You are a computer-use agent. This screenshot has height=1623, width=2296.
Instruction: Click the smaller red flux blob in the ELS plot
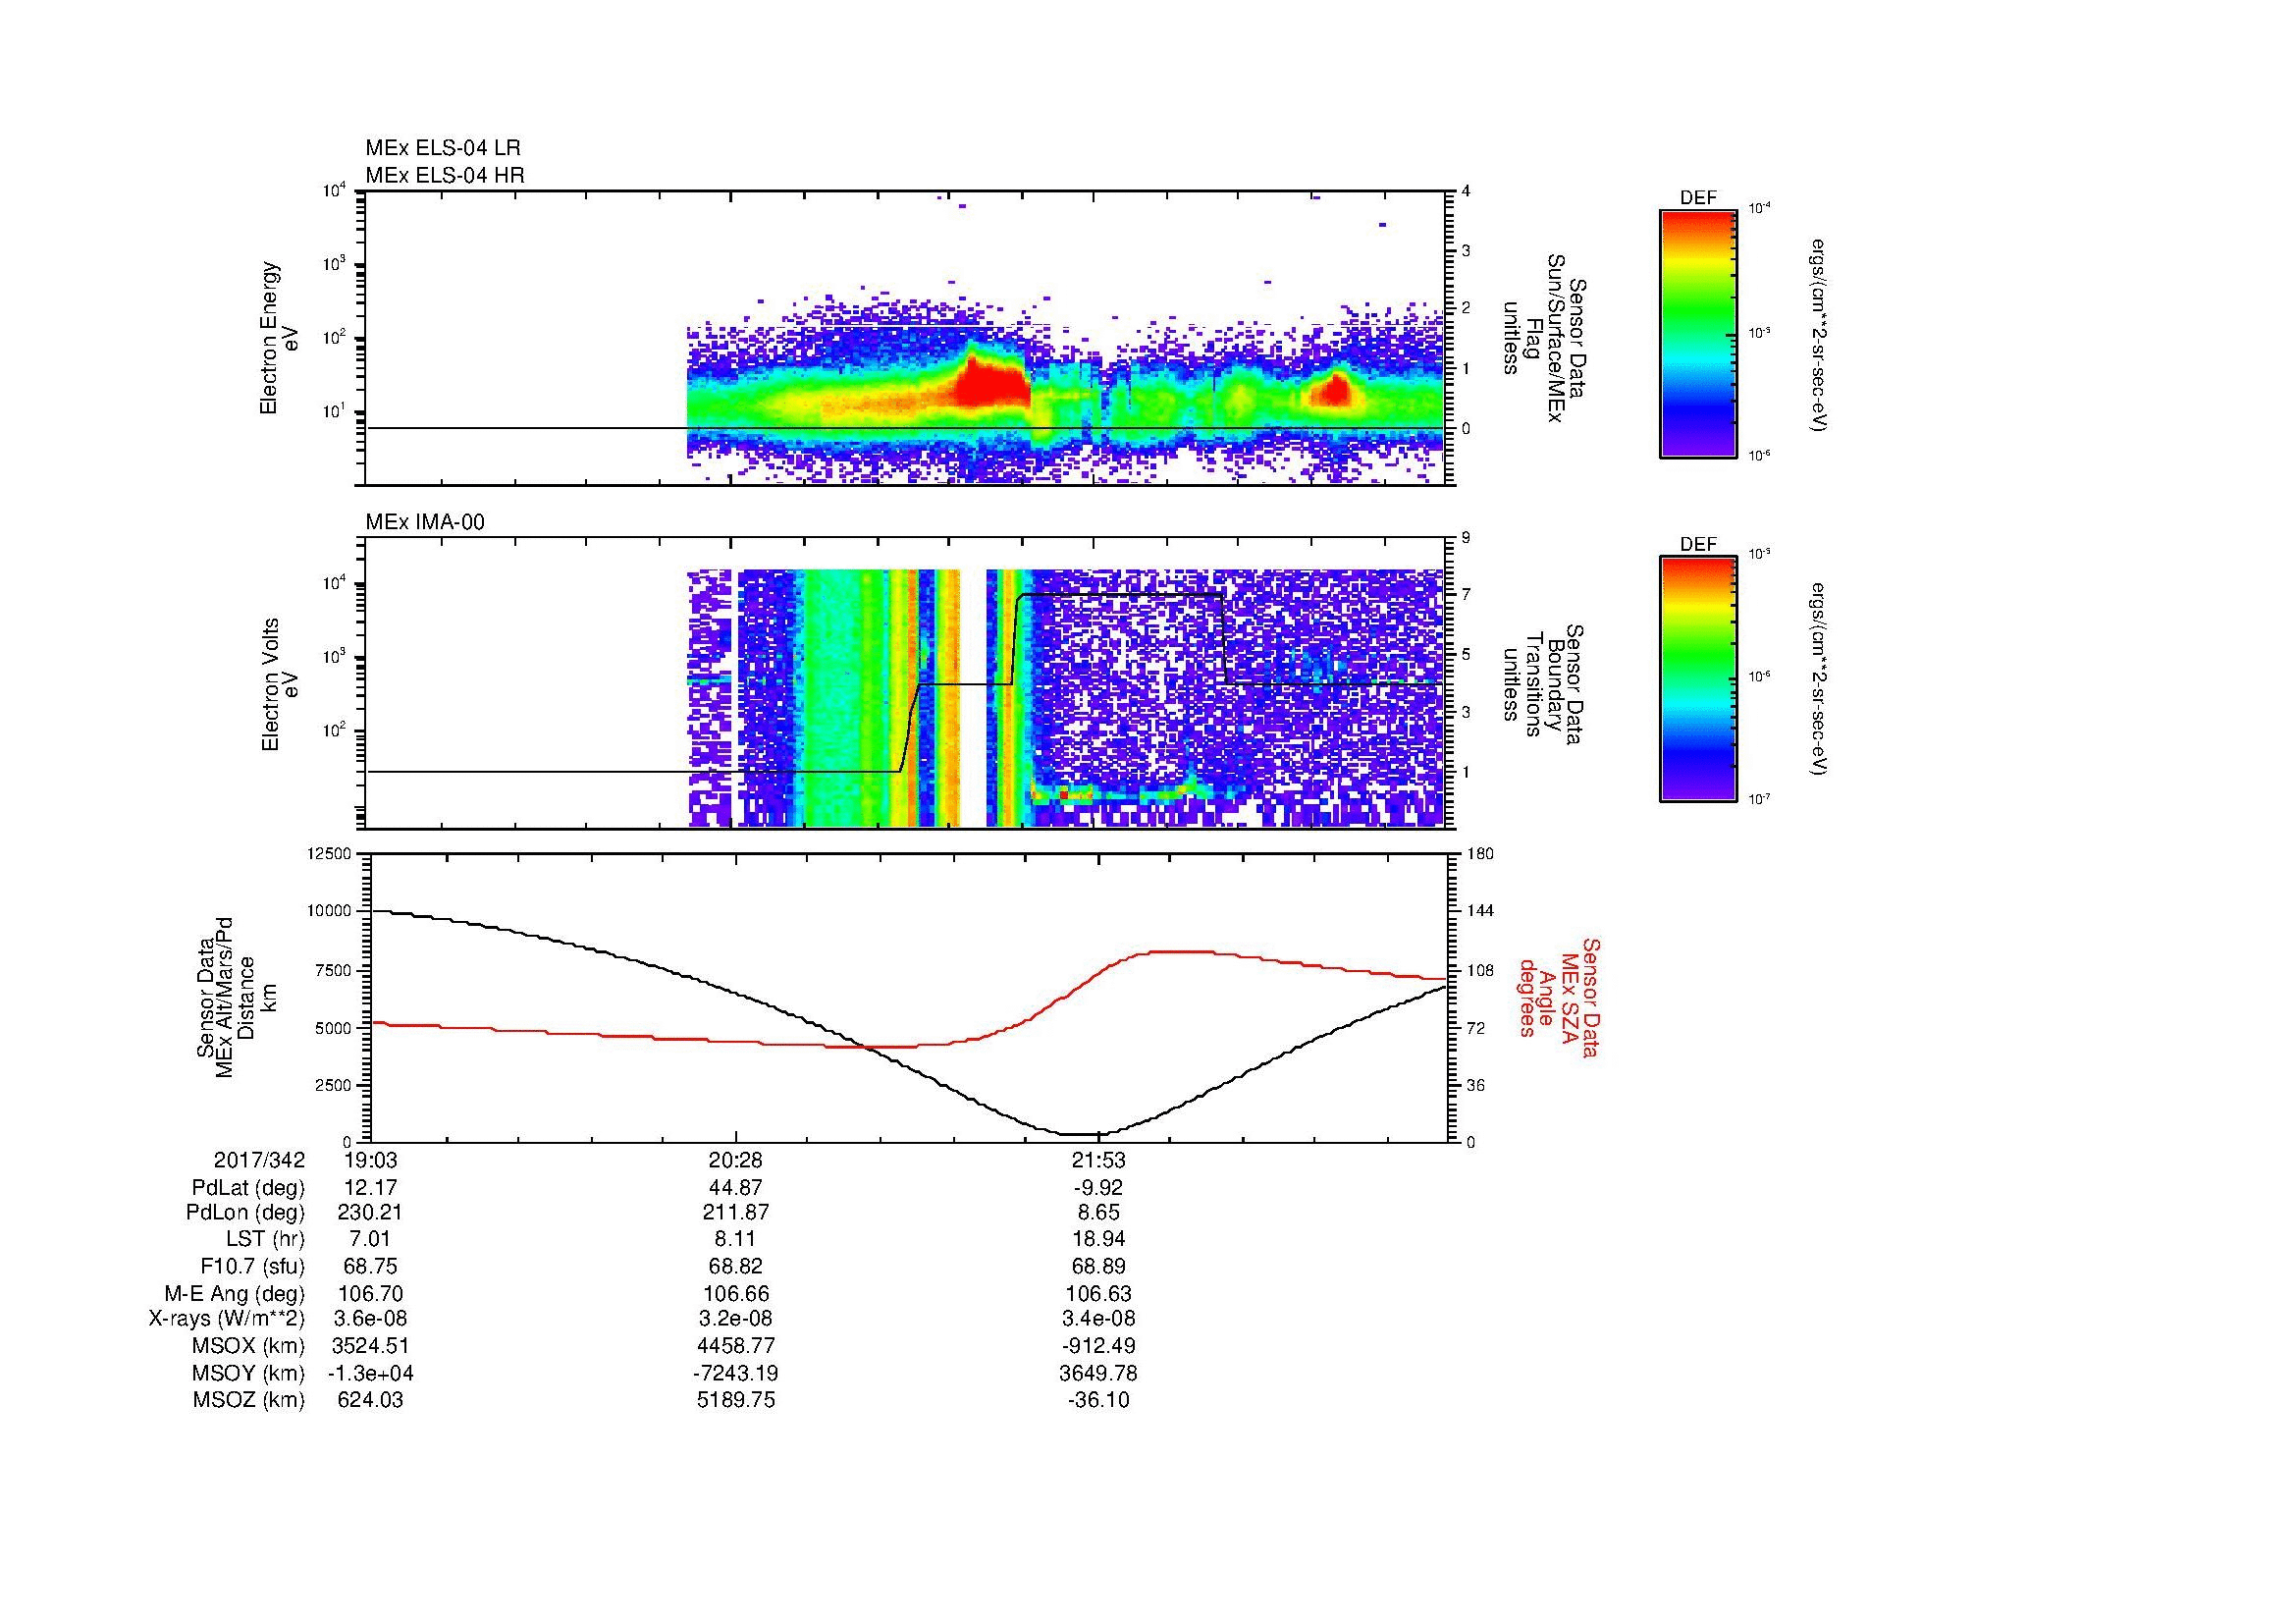pyautogui.click(x=1334, y=389)
